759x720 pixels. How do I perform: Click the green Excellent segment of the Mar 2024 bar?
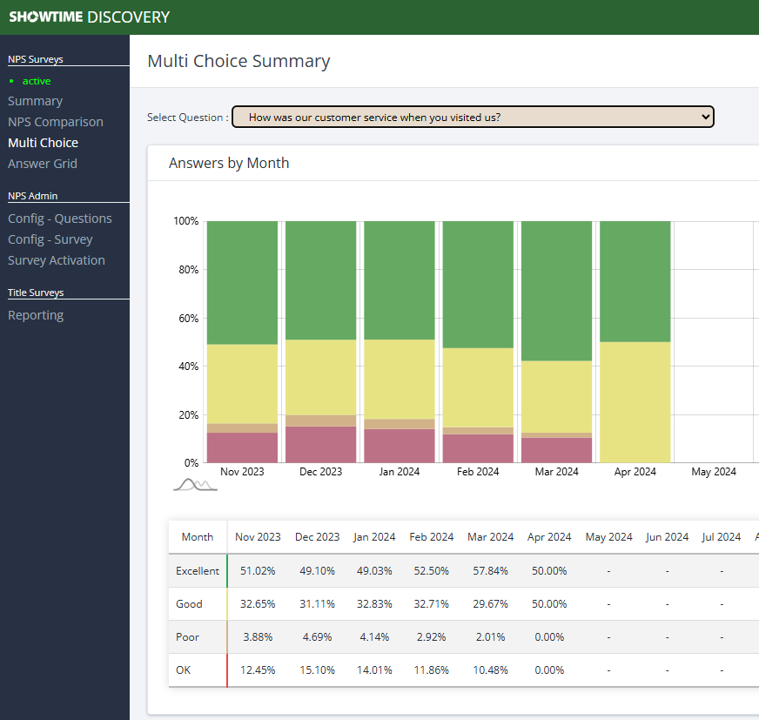pyautogui.click(x=557, y=291)
